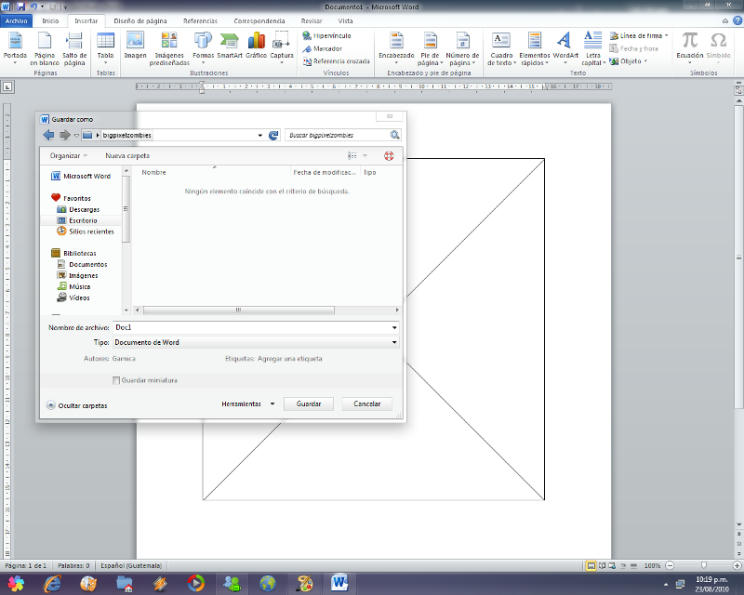
Task: Switch to the Inicio tab
Action: (50, 21)
